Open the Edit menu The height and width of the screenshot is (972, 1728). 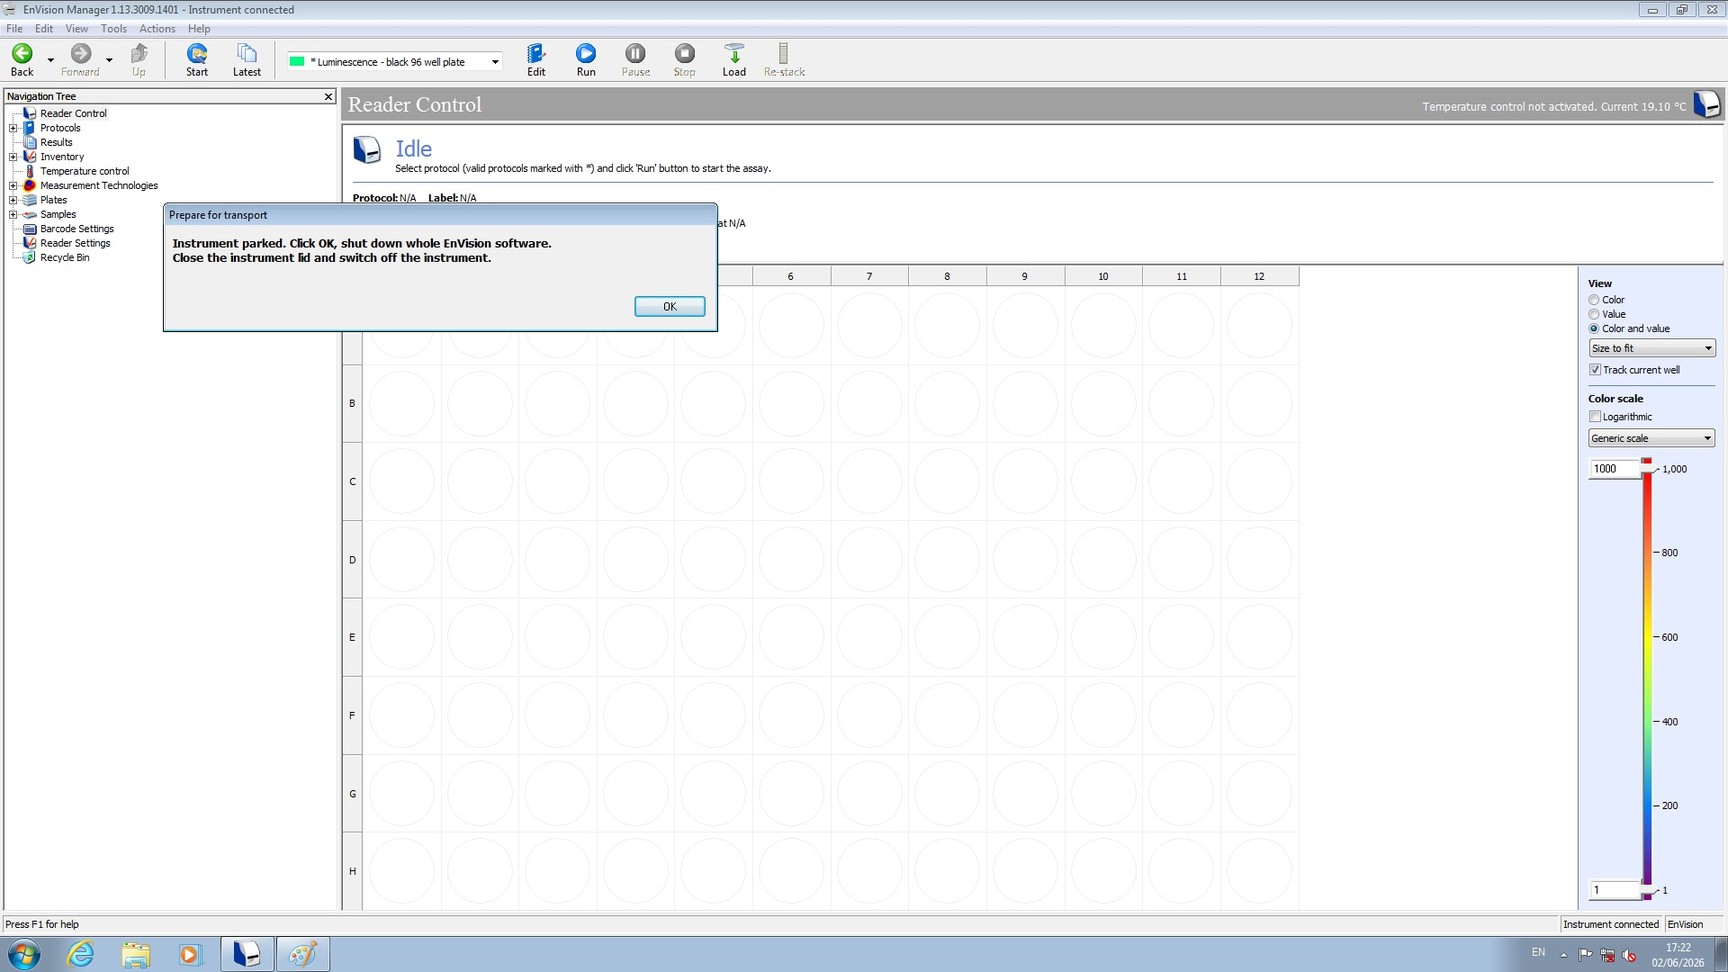tap(44, 29)
